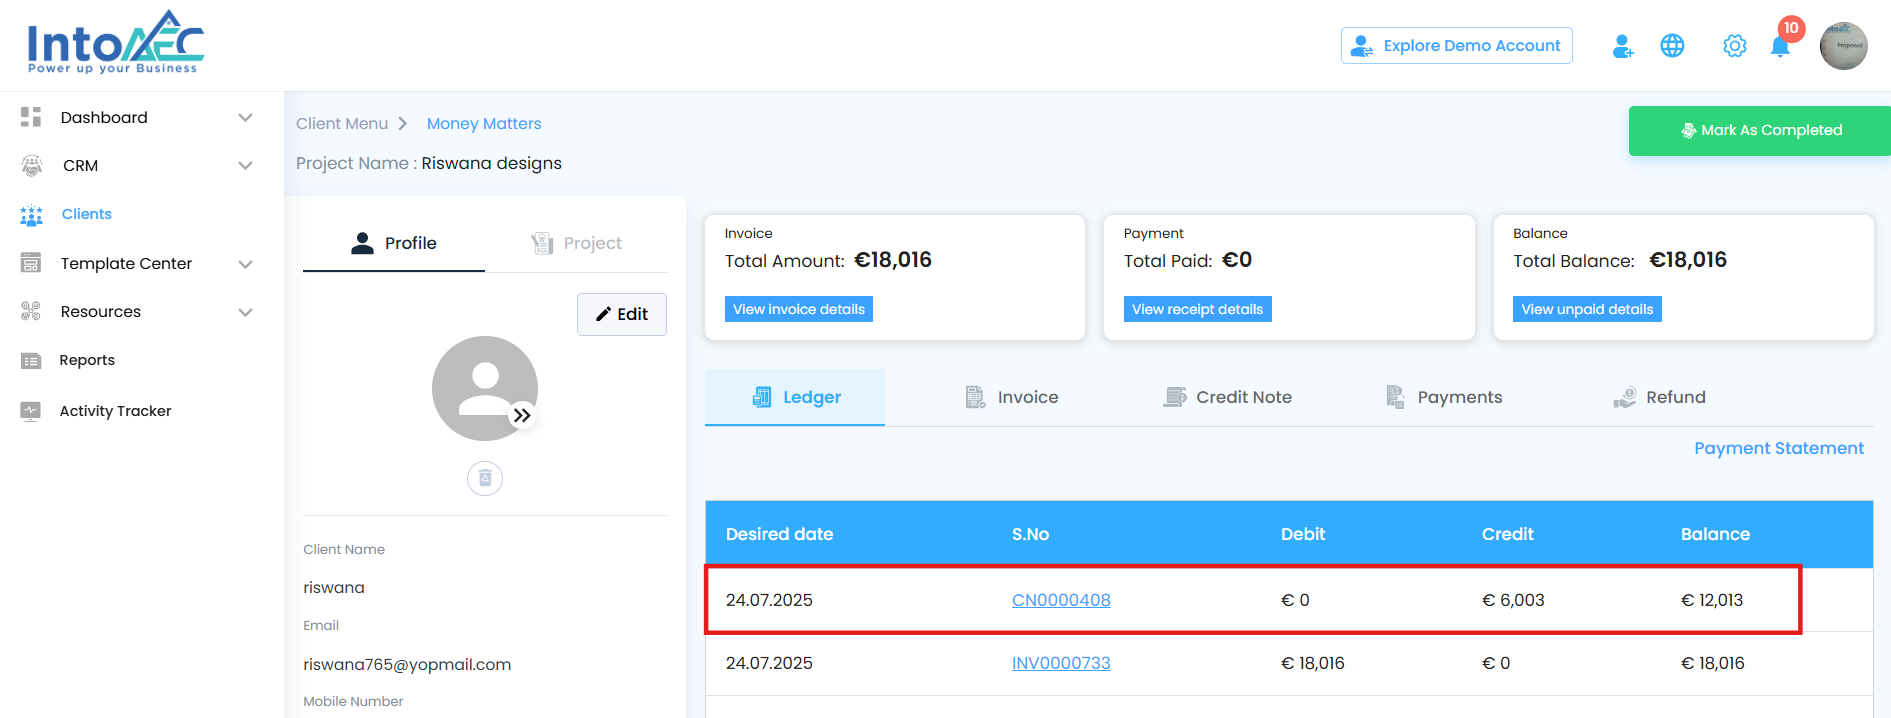
Task: Click the notification bell icon
Action: (x=1780, y=47)
